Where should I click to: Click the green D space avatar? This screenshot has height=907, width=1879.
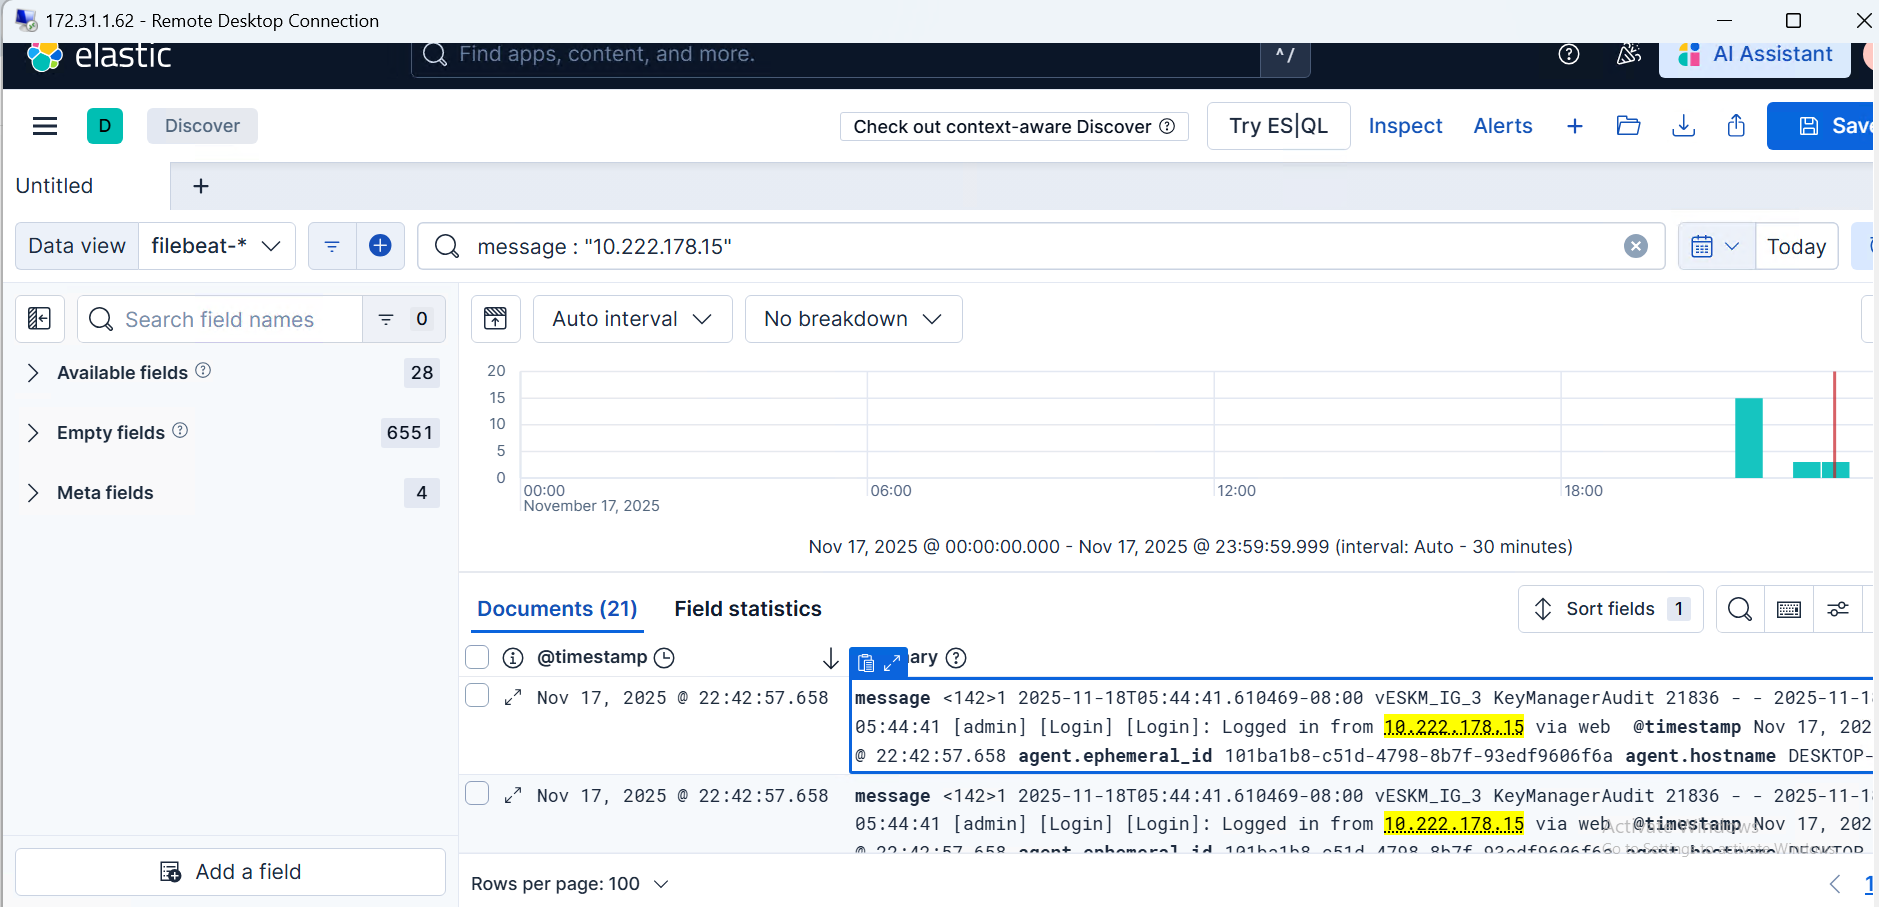[x=105, y=126]
